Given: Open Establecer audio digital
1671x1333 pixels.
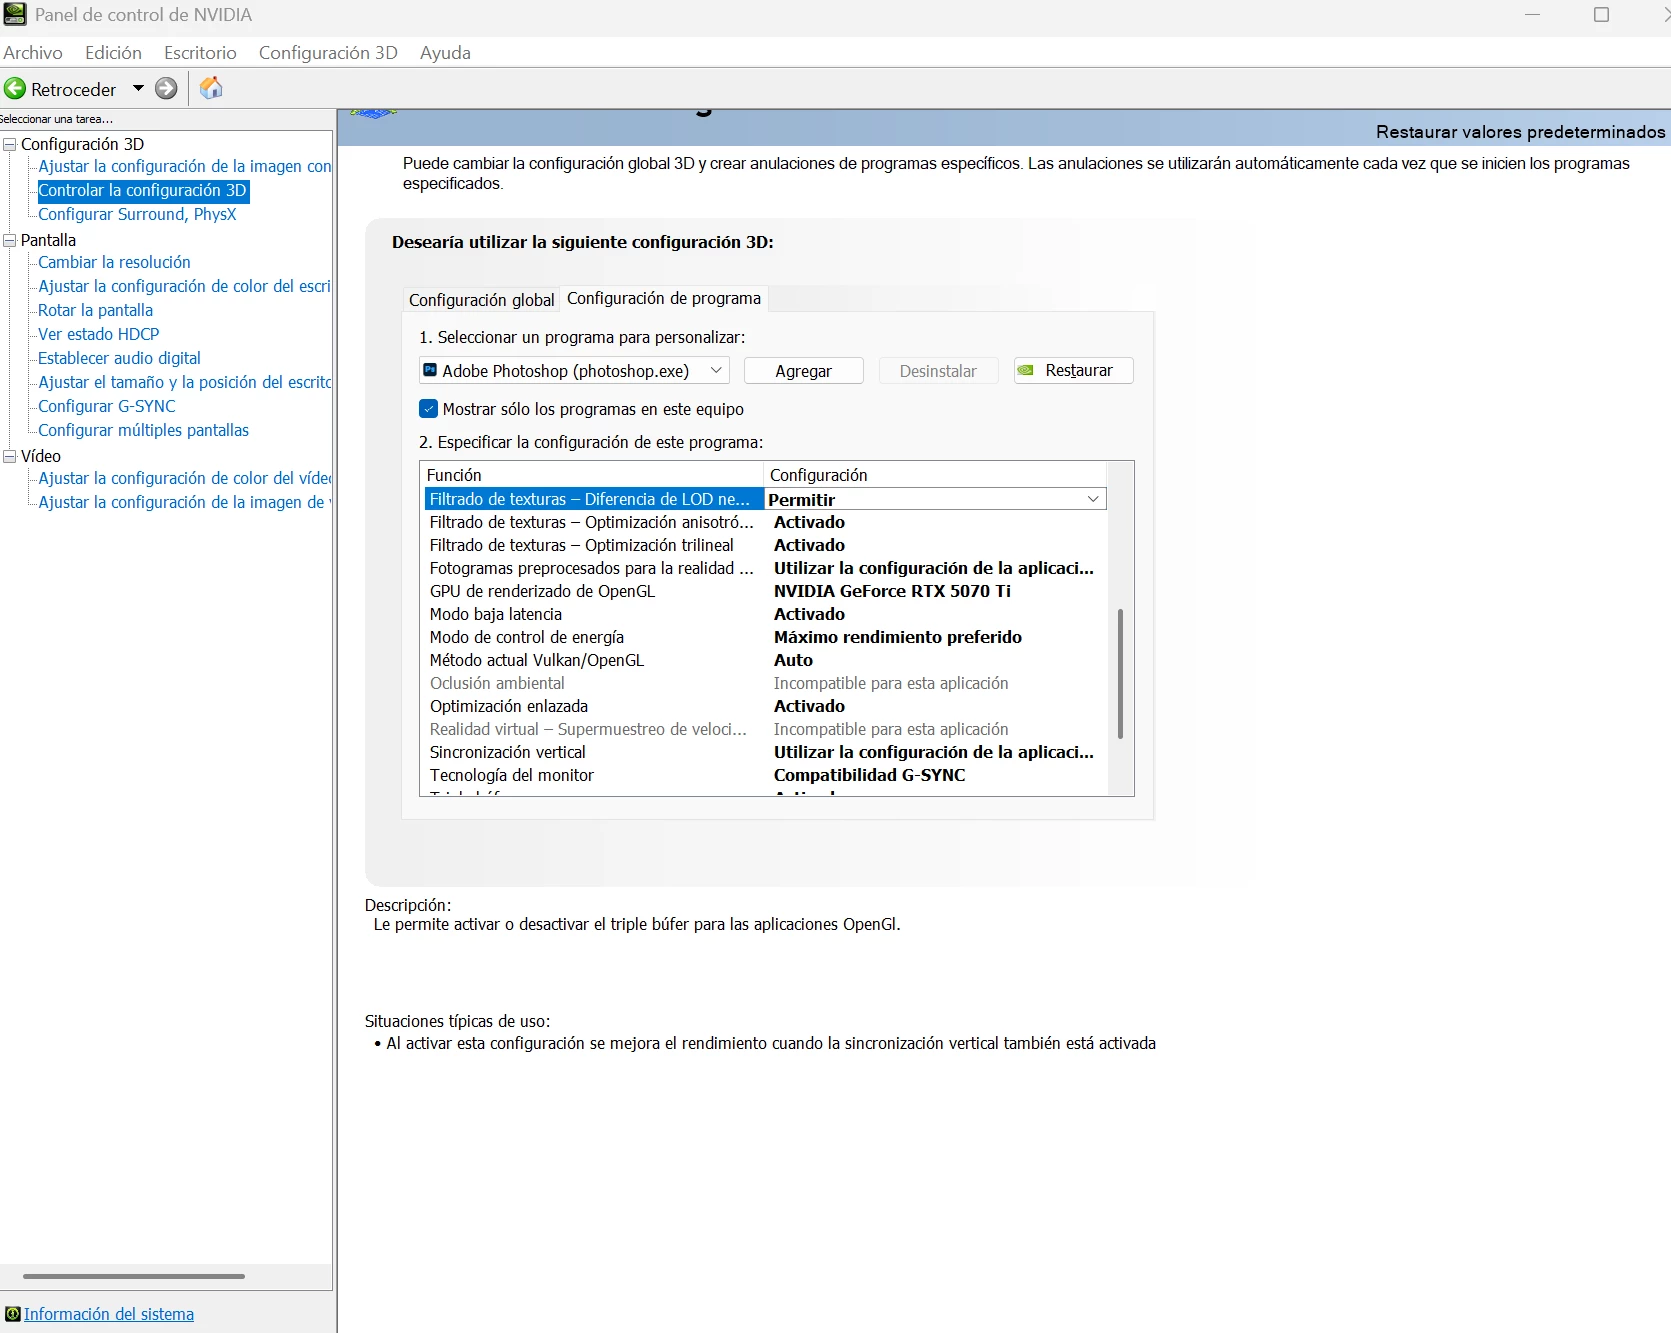Looking at the screenshot, I should pos(119,358).
